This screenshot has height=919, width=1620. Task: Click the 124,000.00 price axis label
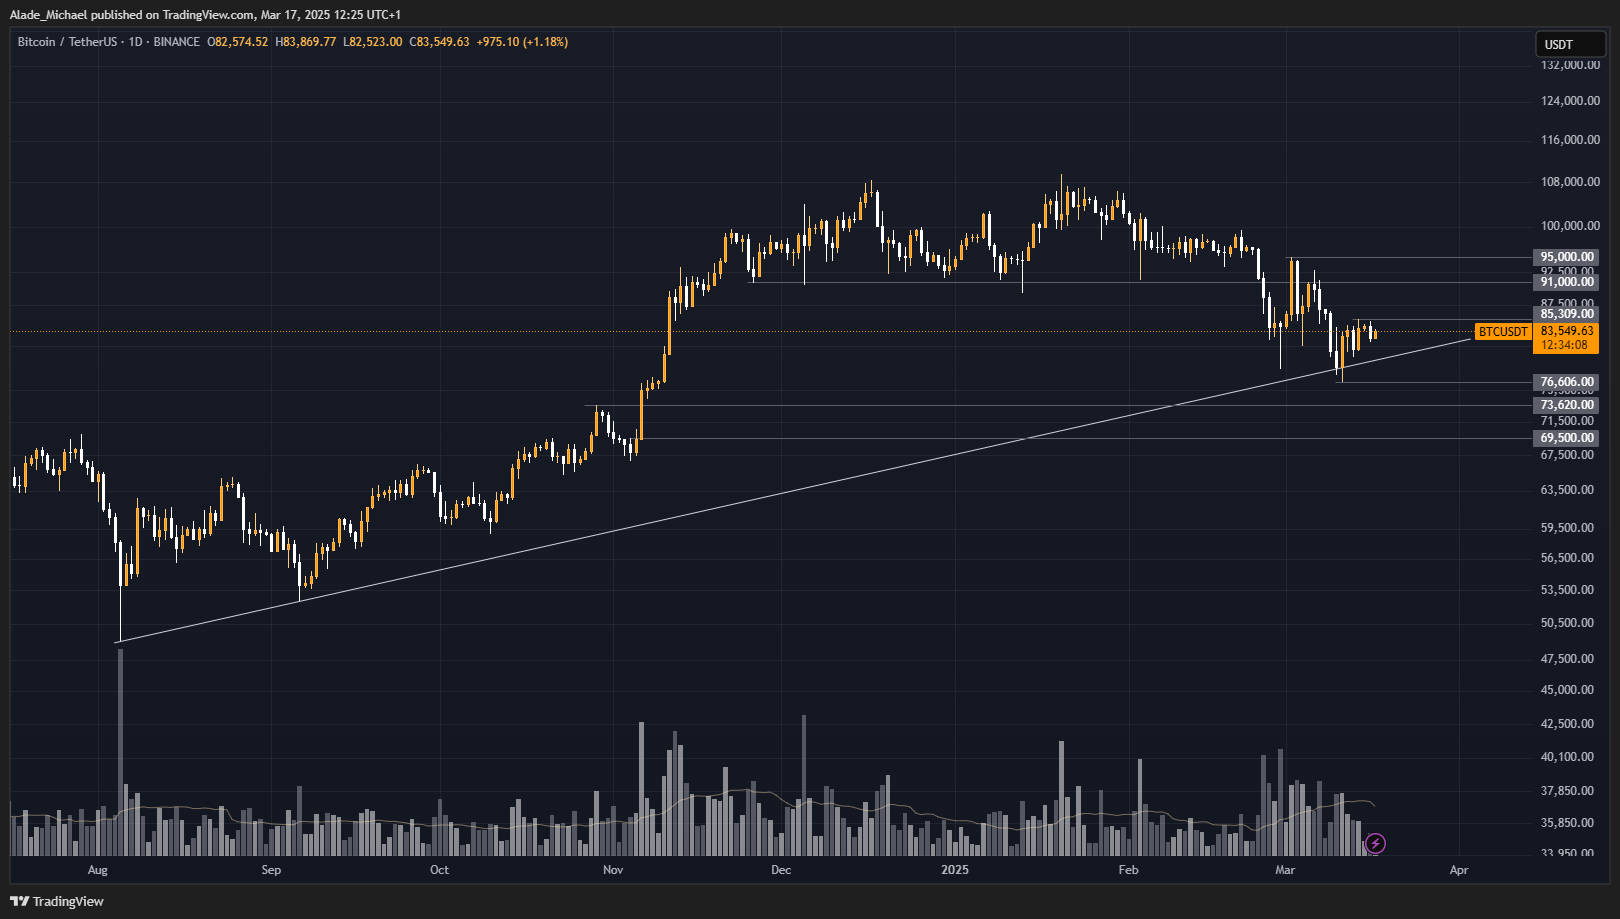pyautogui.click(x=1570, y=101)
